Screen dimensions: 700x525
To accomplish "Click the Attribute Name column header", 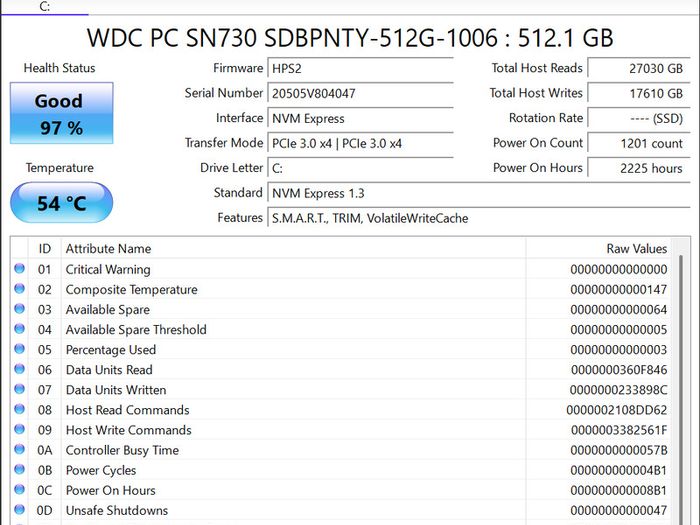I will coord(293,248).
